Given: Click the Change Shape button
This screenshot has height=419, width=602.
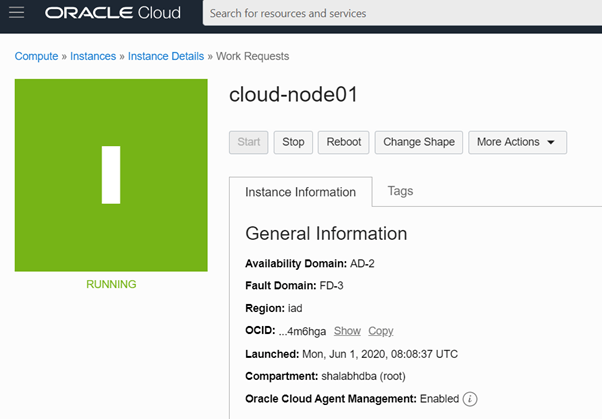Looking at the screenshot, I should pos(419,142).
